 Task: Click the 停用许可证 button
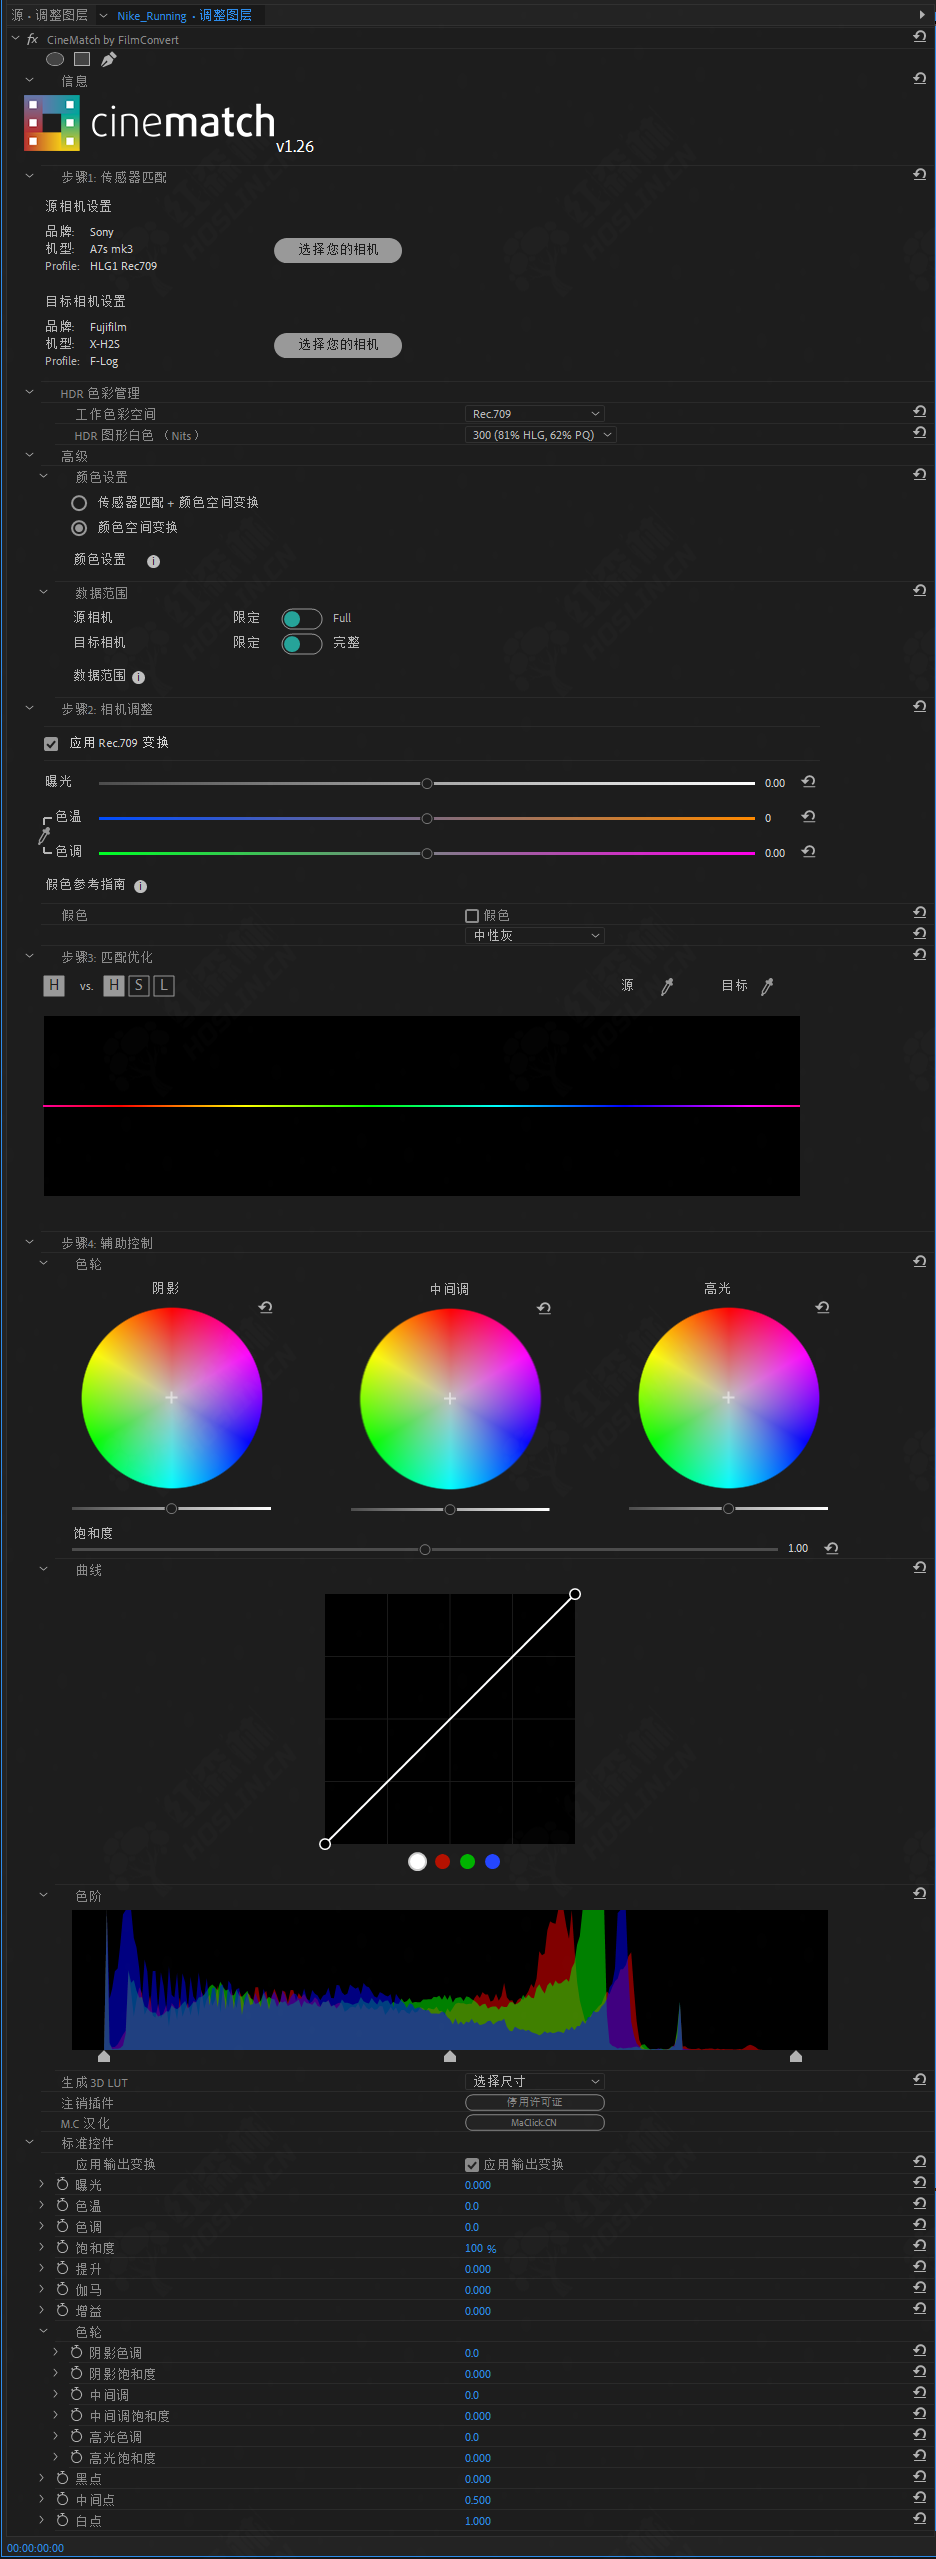point(535,2103)
